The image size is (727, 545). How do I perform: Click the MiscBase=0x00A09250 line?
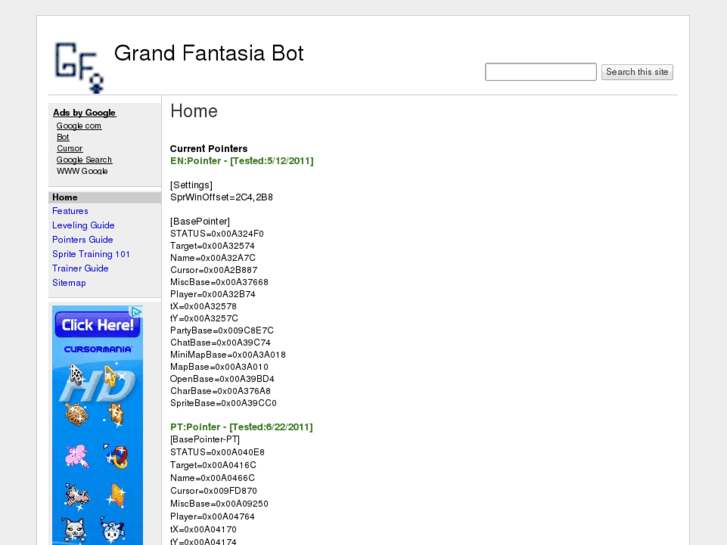pyautogui.click(x=219, y=504)
